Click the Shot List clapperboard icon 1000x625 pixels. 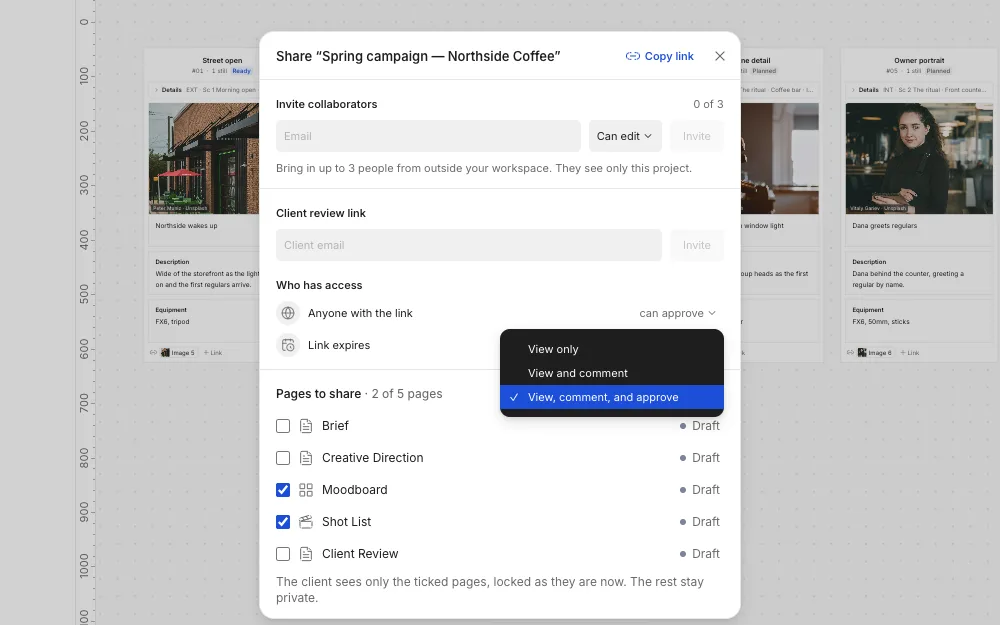tap(306, 522)
